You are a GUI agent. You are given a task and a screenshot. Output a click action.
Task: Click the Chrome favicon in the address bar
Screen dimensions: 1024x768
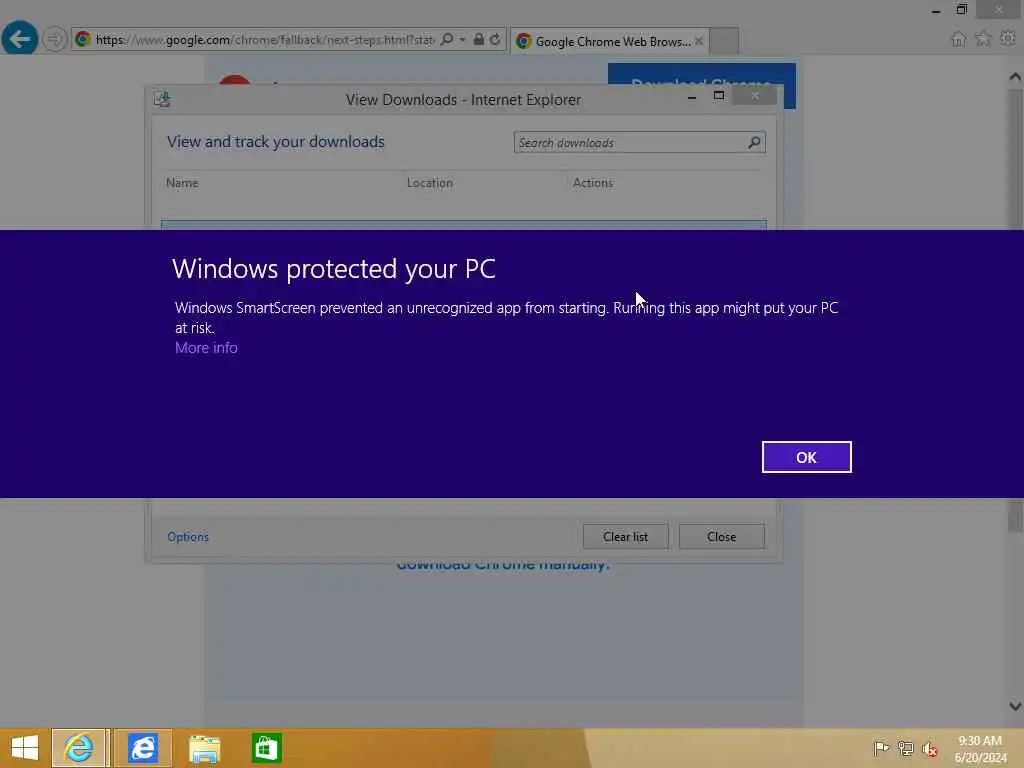point(83,39)
